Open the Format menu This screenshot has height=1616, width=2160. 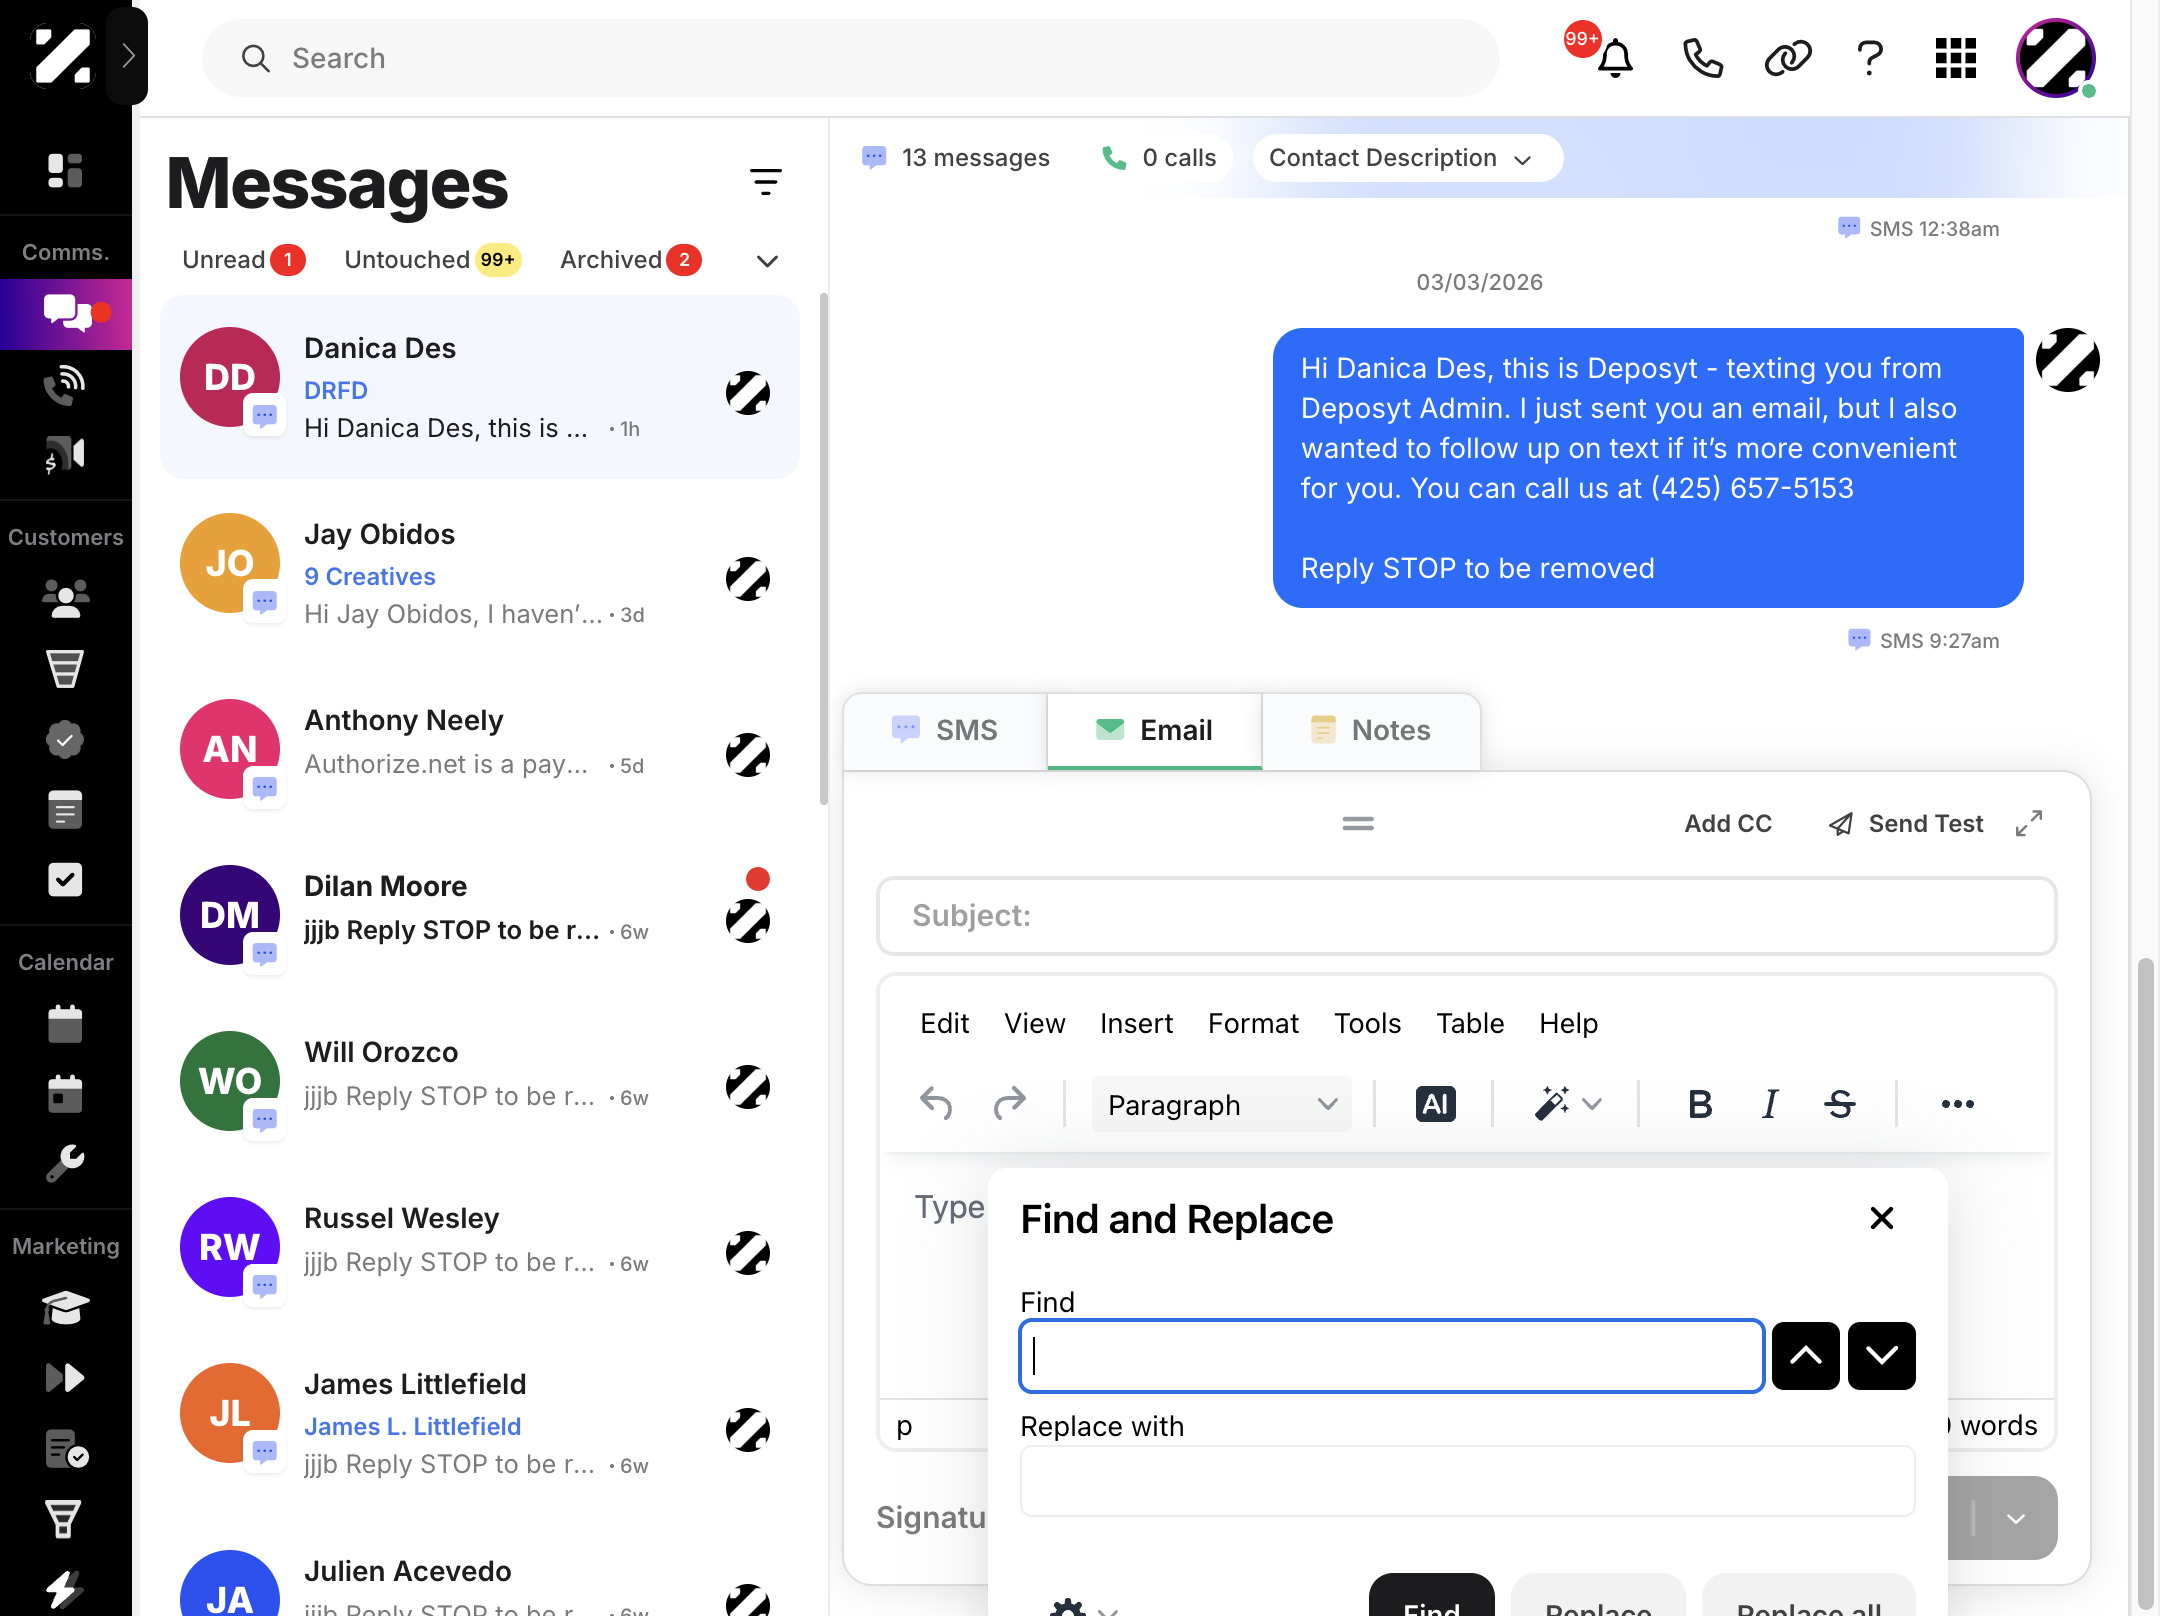(1253, 1023)
